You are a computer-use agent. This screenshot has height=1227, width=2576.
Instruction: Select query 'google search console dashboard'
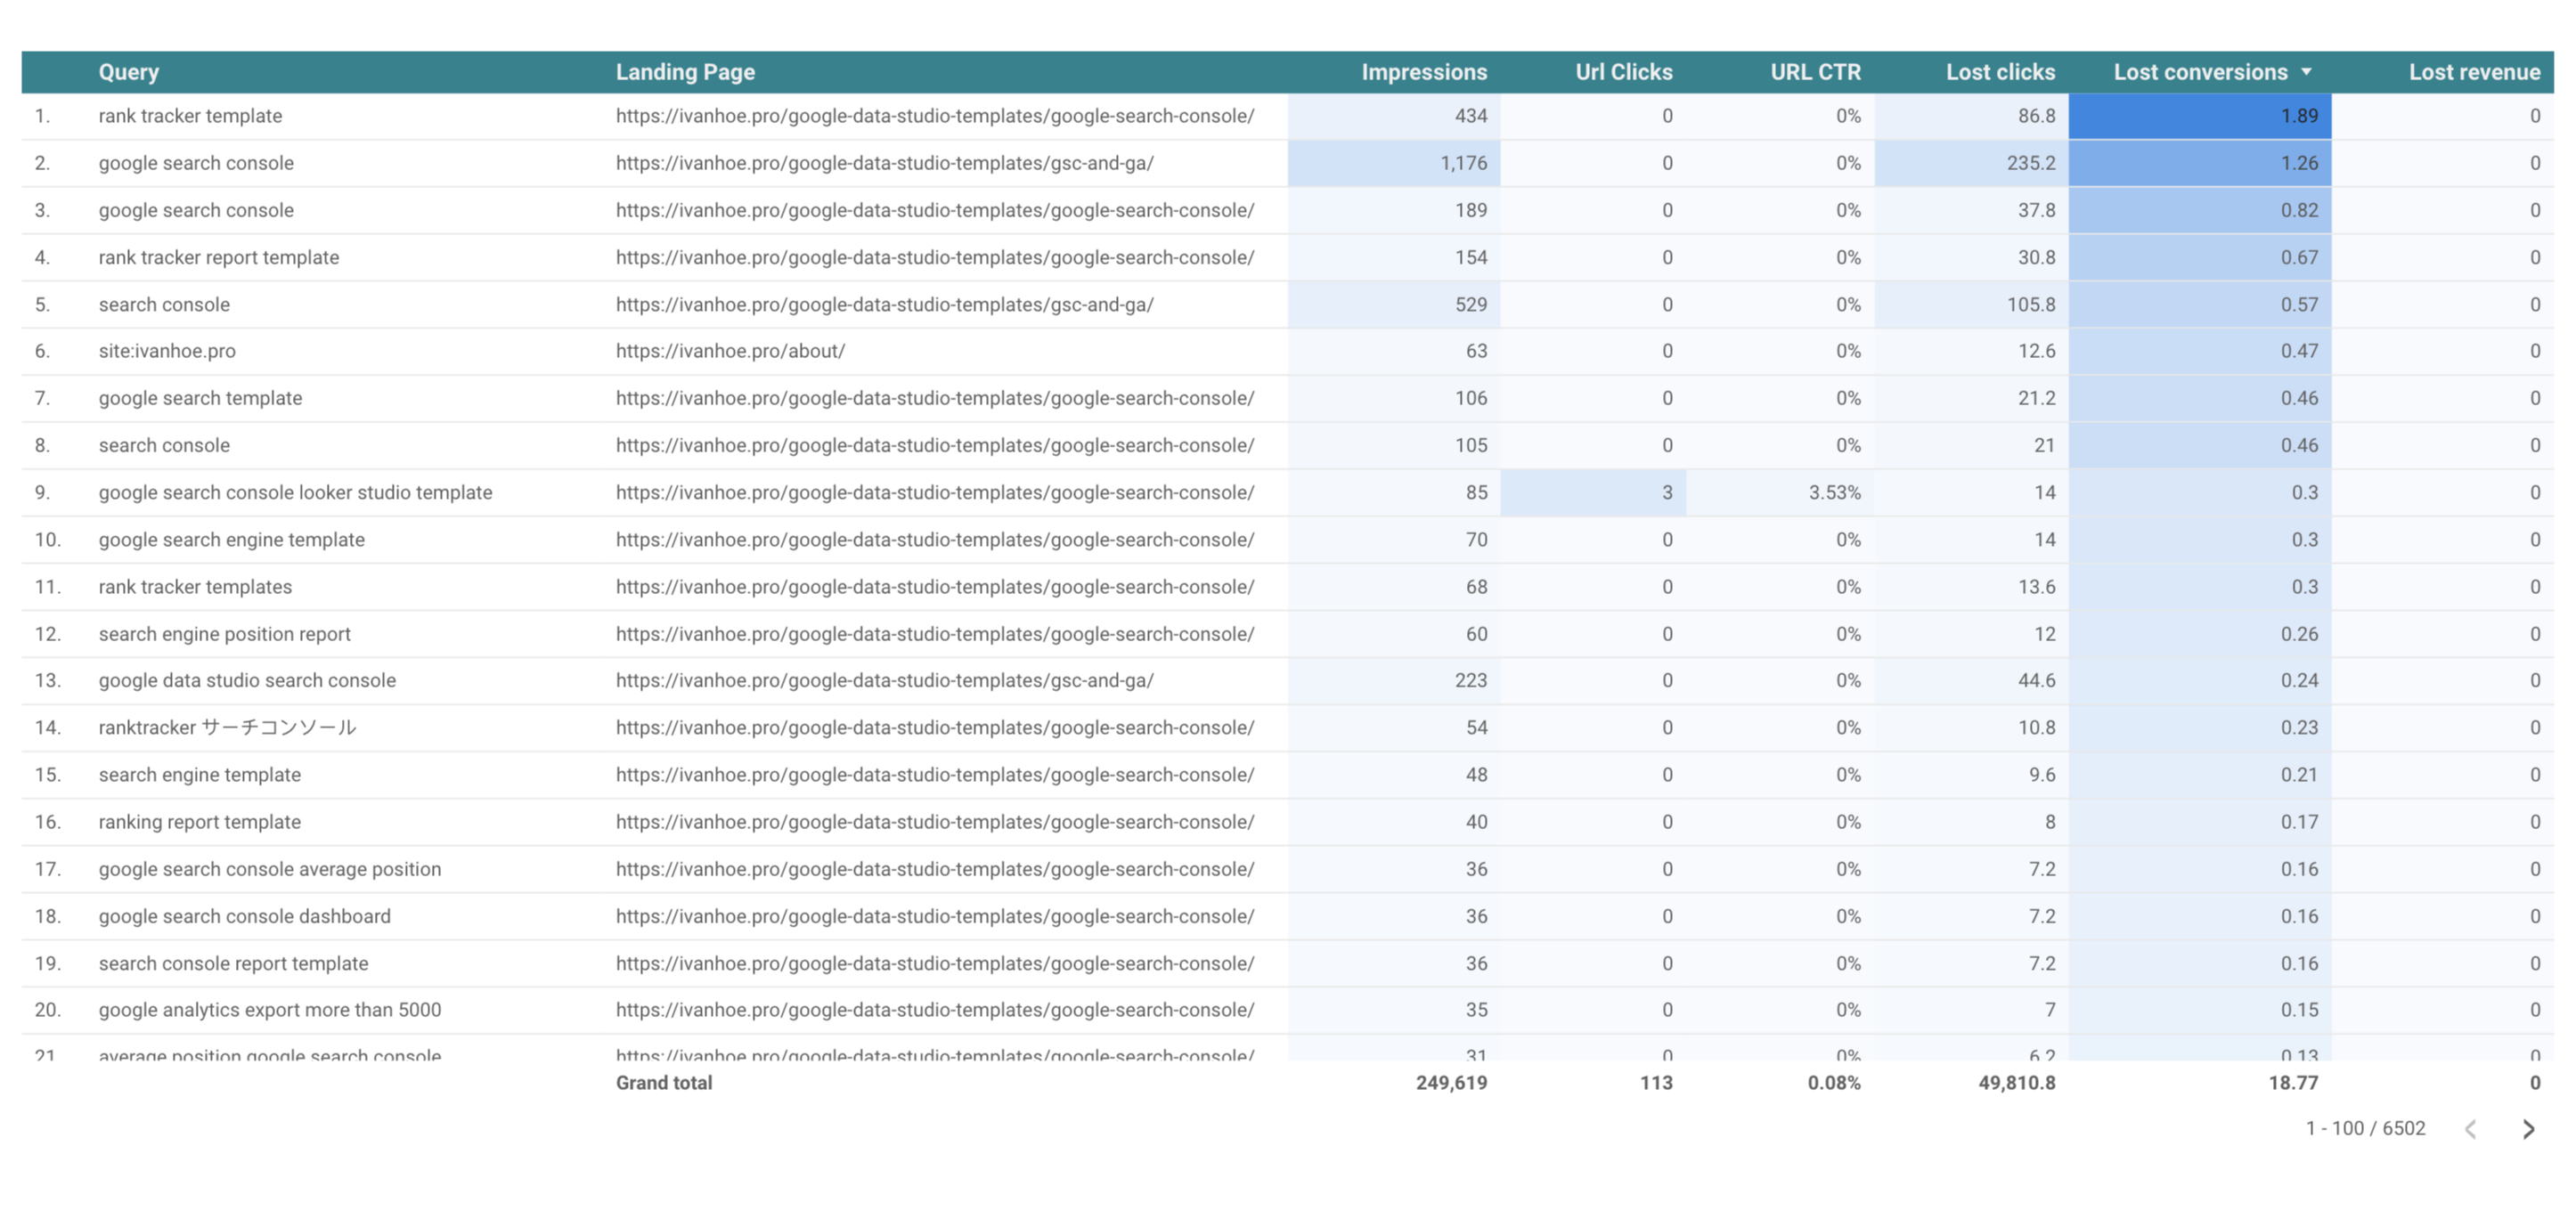pos(244,916)
